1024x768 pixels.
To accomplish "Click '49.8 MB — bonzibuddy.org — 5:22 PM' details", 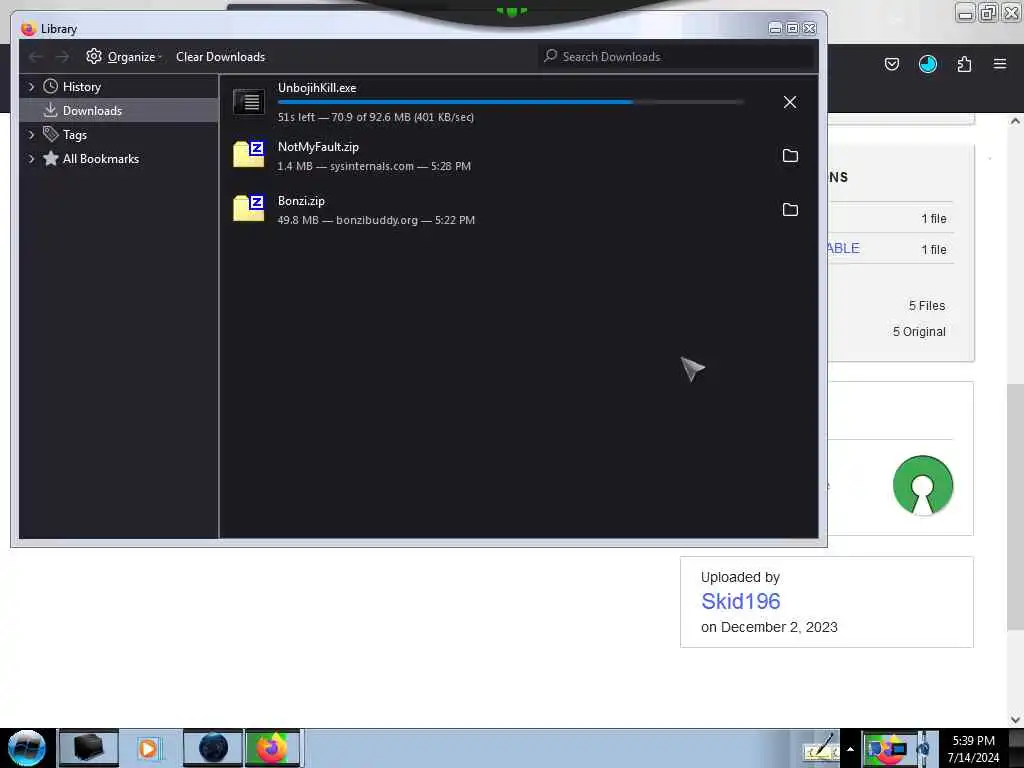I will (376, 220).
